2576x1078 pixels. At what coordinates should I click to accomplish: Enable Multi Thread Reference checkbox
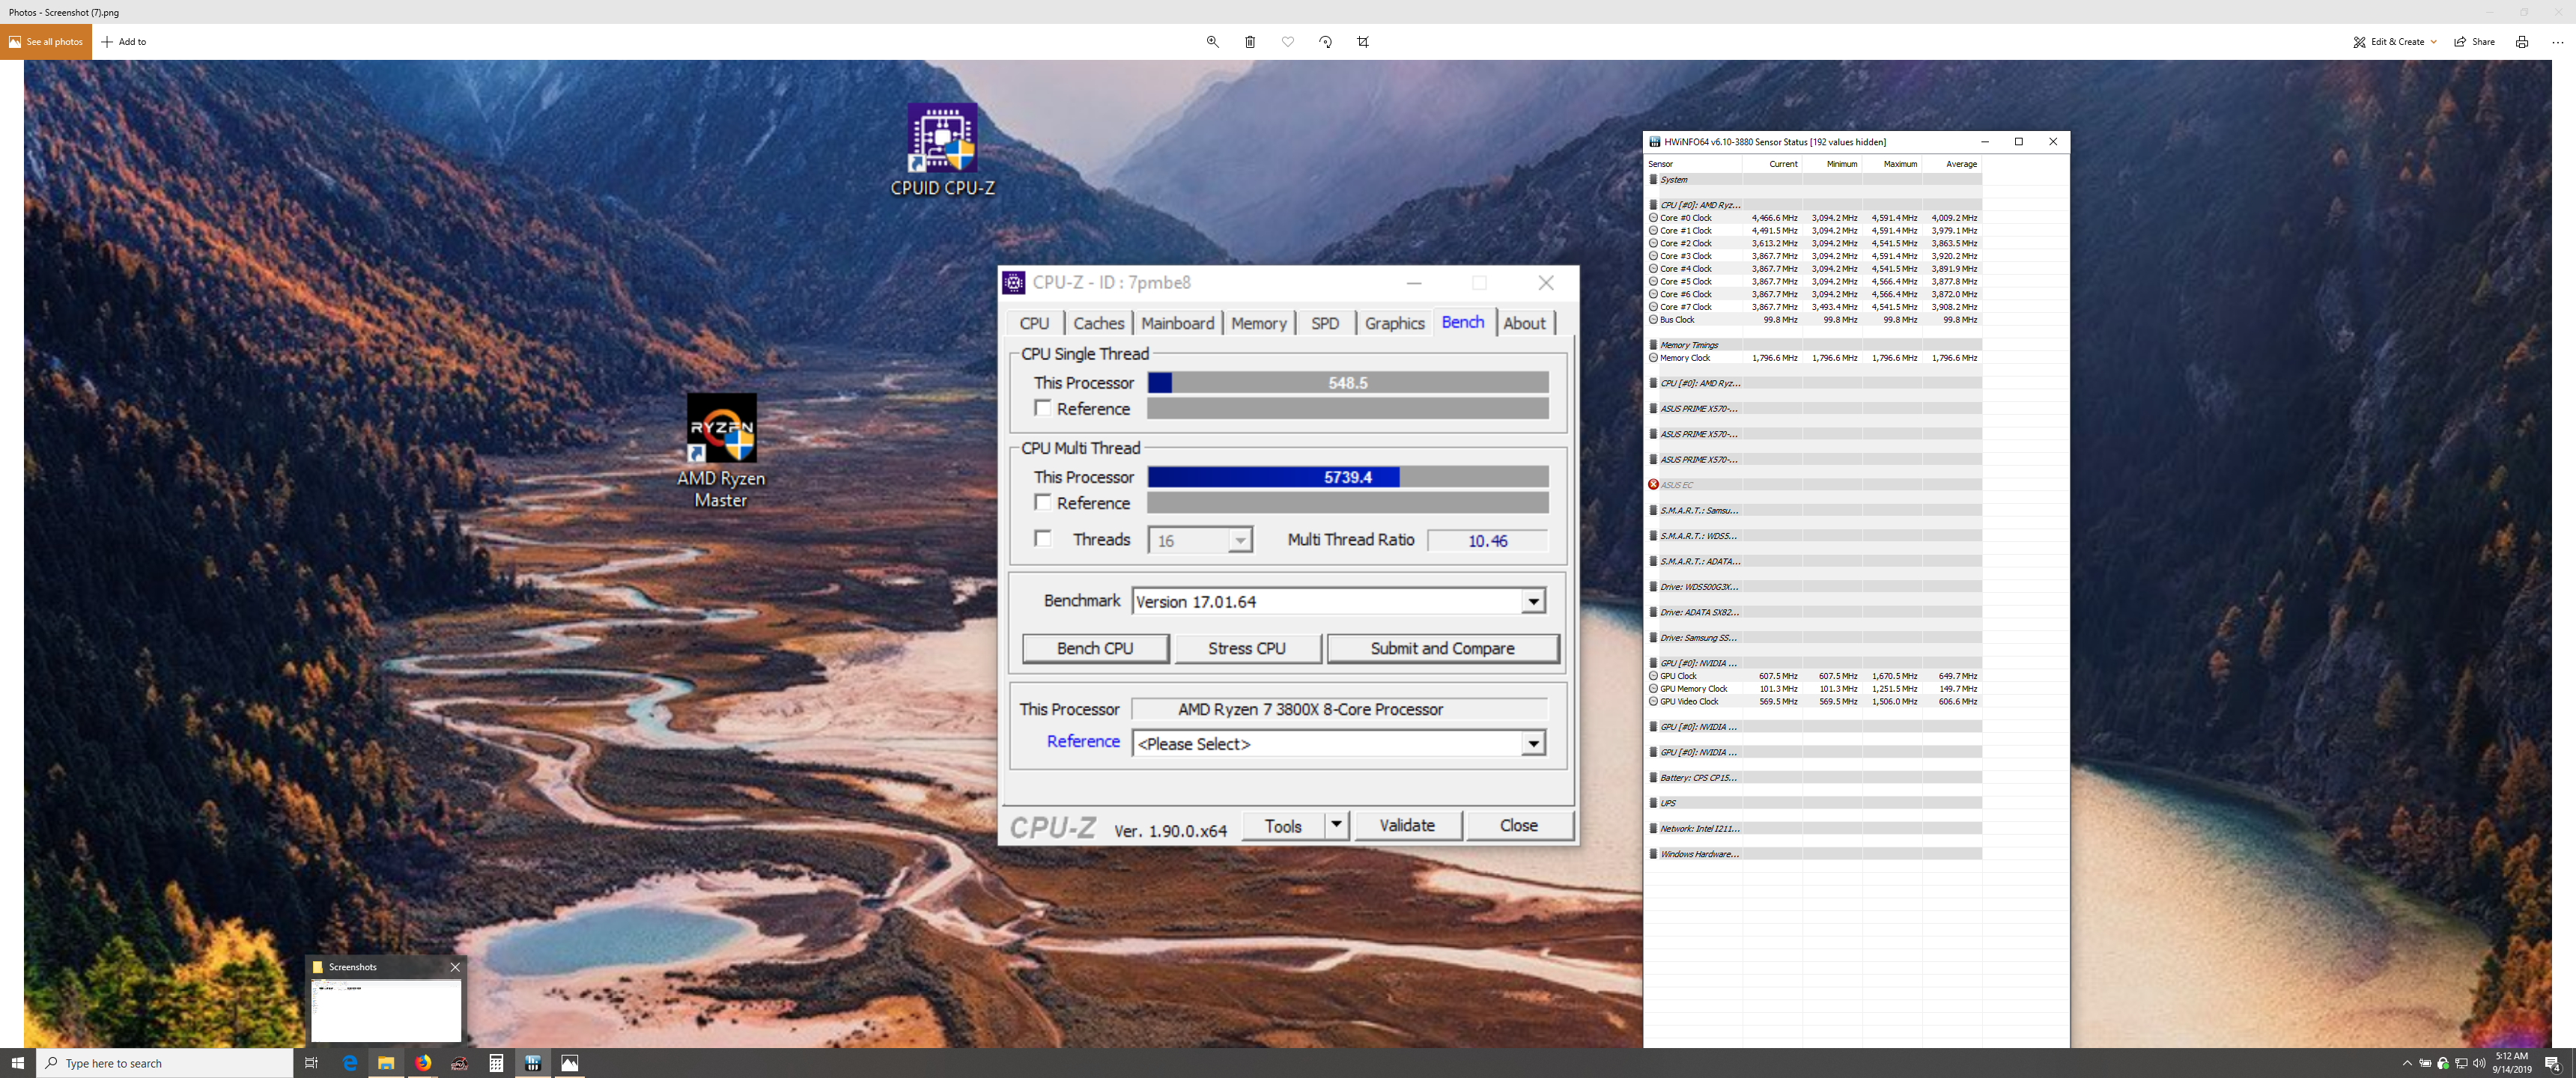point(1043,502)
